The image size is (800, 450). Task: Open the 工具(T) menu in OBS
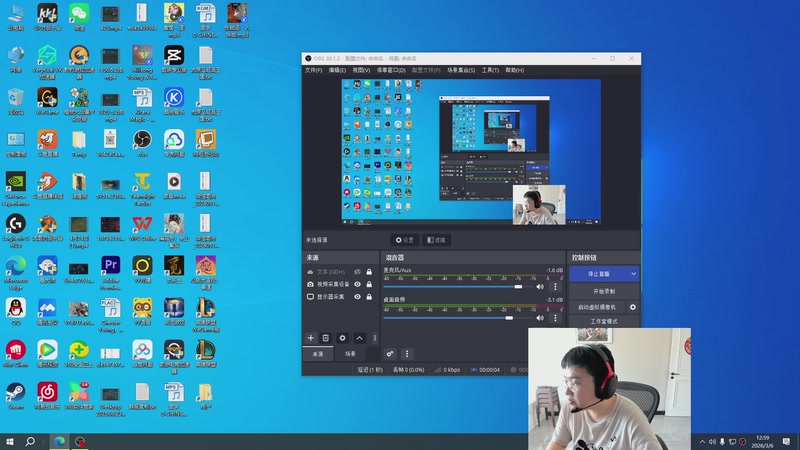point(490,70)
